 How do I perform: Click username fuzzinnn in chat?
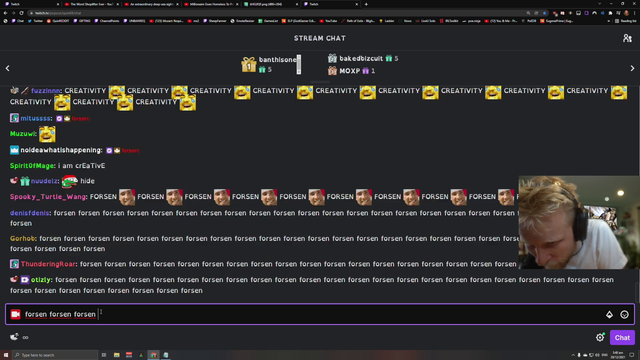[x=46, y=91]
